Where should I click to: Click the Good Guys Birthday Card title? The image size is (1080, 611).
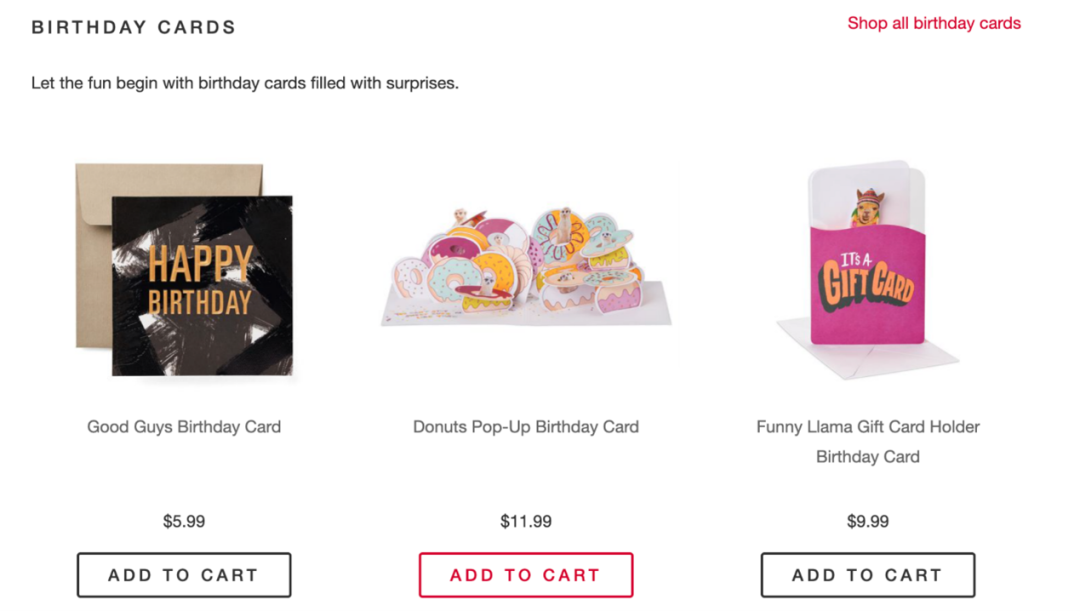point(184,426)
